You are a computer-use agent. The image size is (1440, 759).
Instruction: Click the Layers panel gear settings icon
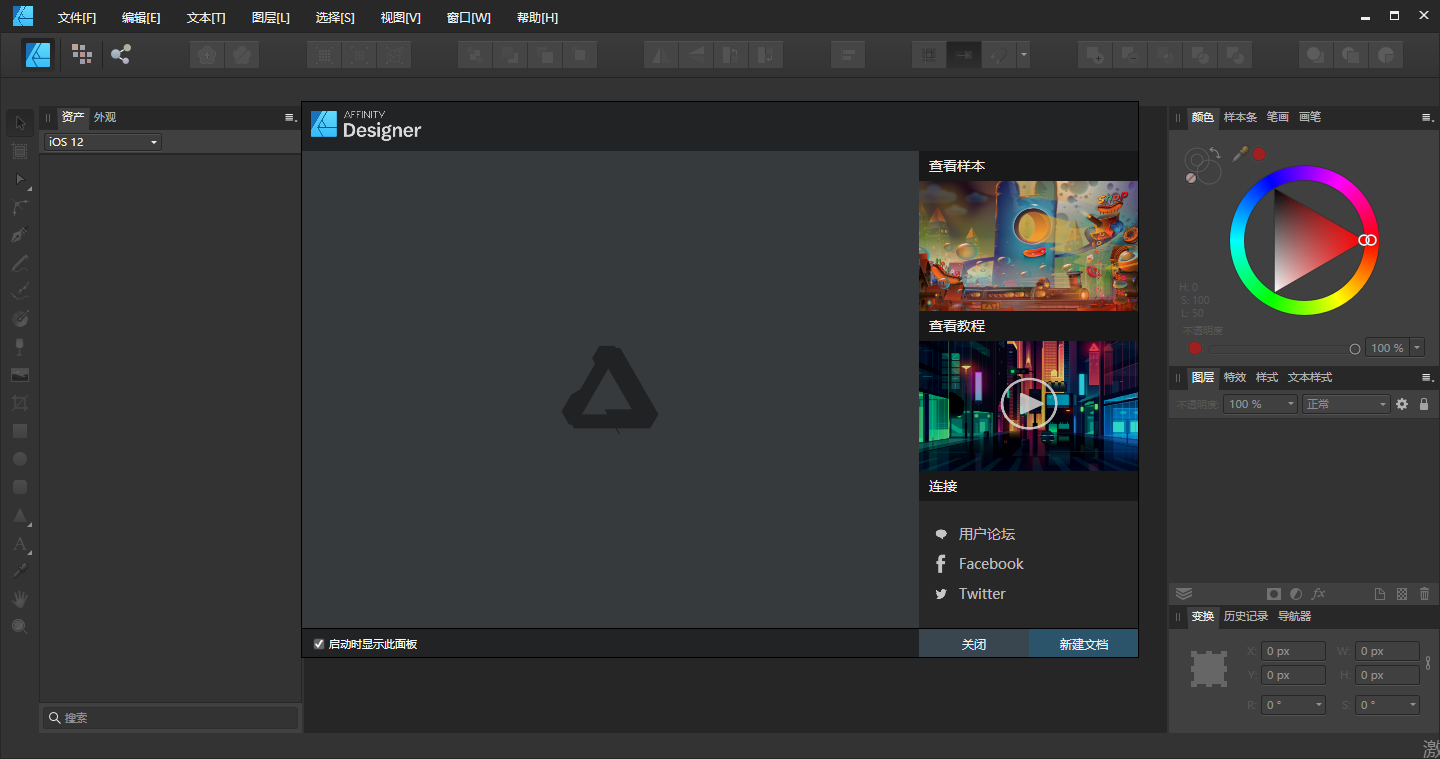click(1402, 404)
